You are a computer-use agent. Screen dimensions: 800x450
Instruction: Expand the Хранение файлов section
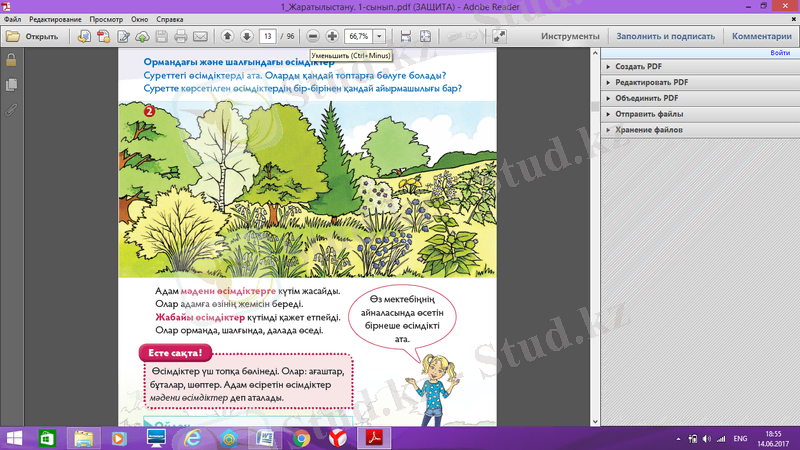649,130
